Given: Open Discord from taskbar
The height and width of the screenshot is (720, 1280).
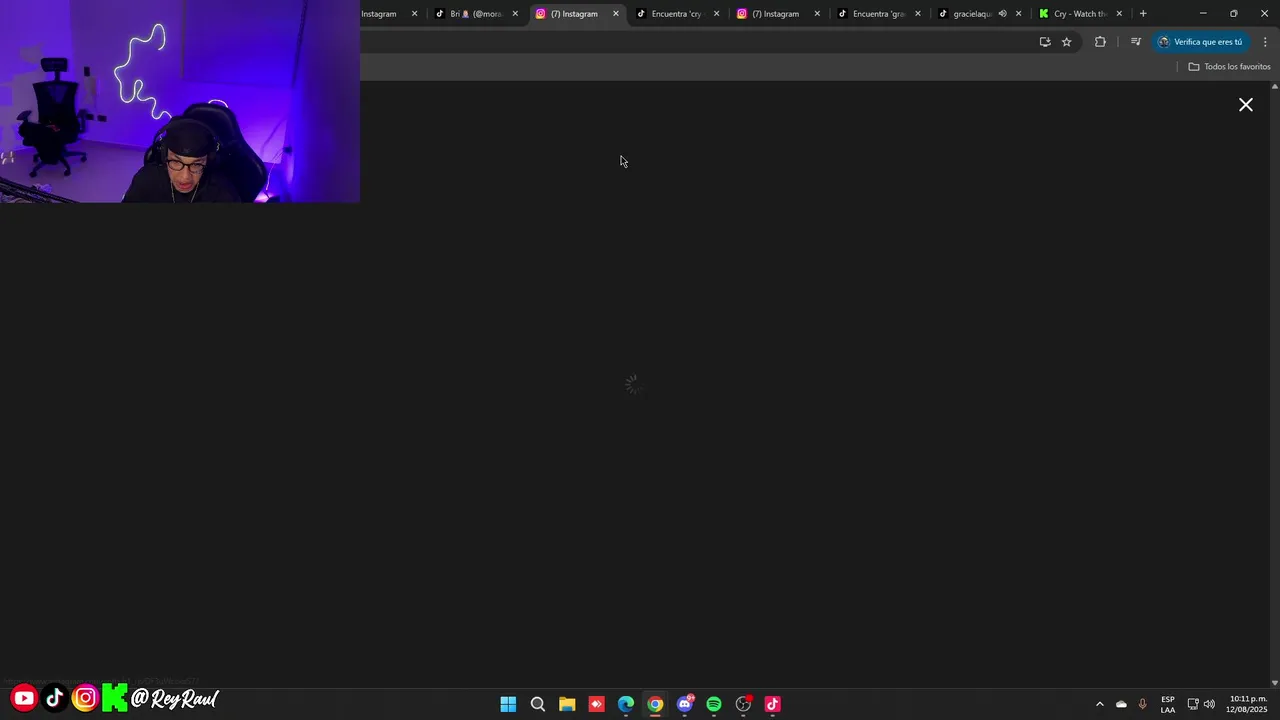Looking at the screenshot, I should click(685, 704).
